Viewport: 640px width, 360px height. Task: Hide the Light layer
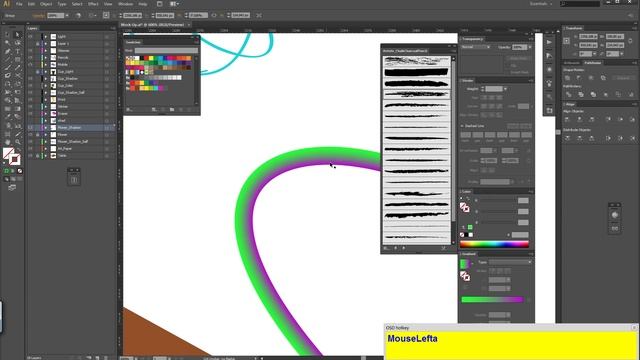tap(31, 36)
